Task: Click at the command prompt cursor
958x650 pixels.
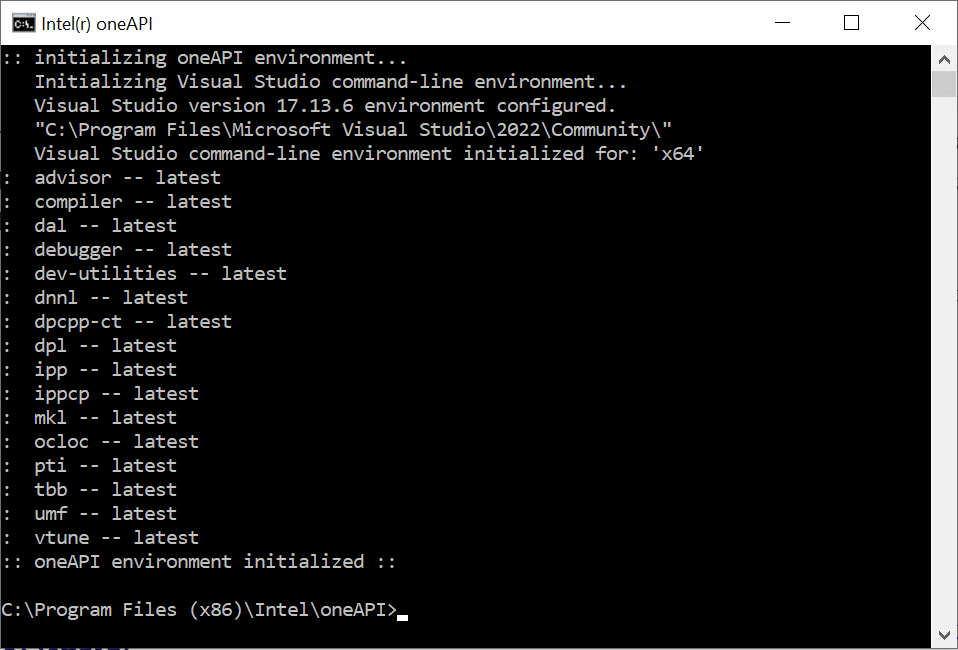Action: [x=402, y=618]
